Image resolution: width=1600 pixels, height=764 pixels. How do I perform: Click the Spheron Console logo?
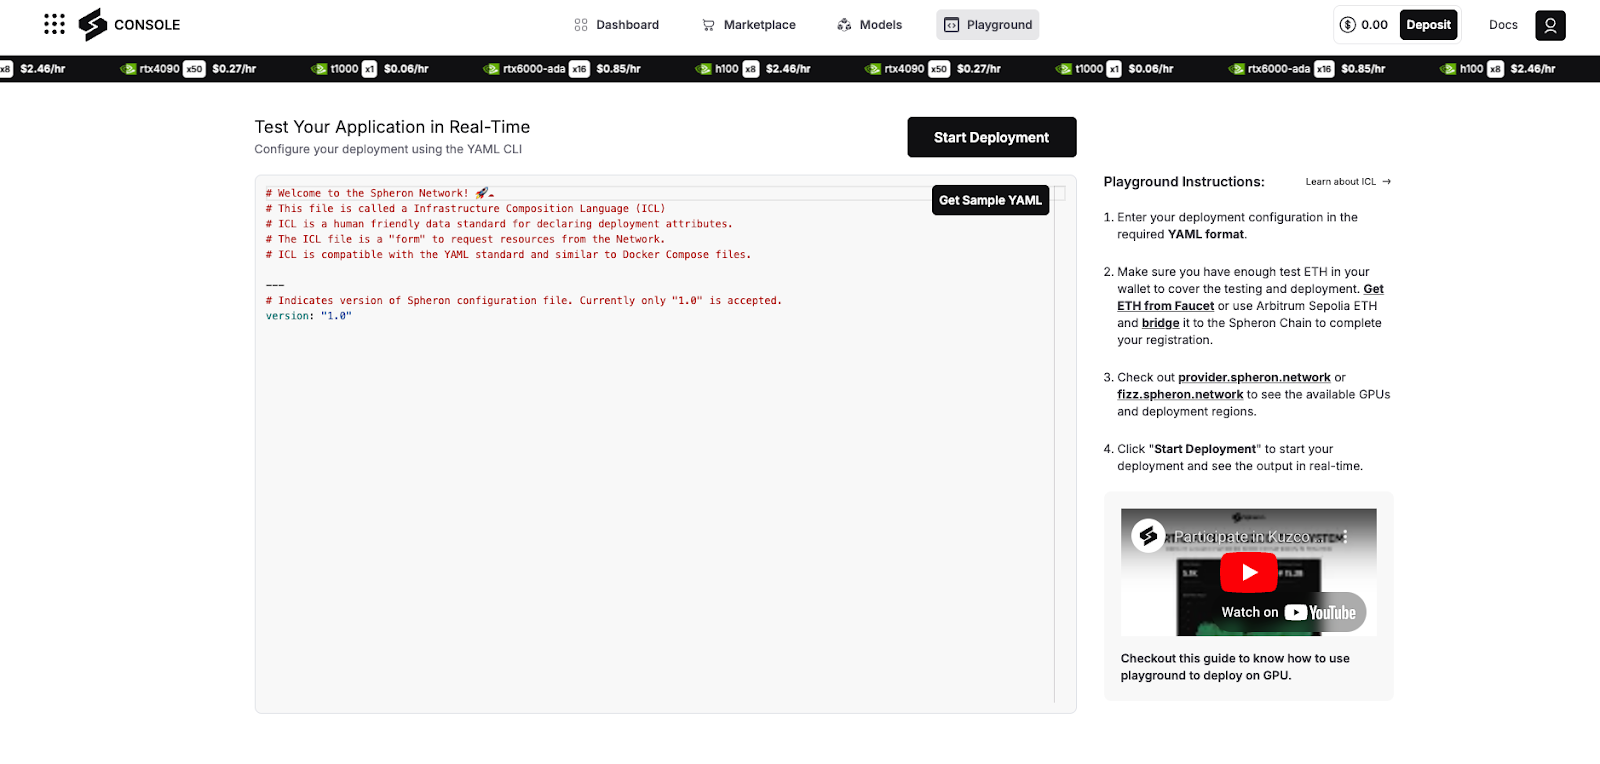(x=129, y=25)
